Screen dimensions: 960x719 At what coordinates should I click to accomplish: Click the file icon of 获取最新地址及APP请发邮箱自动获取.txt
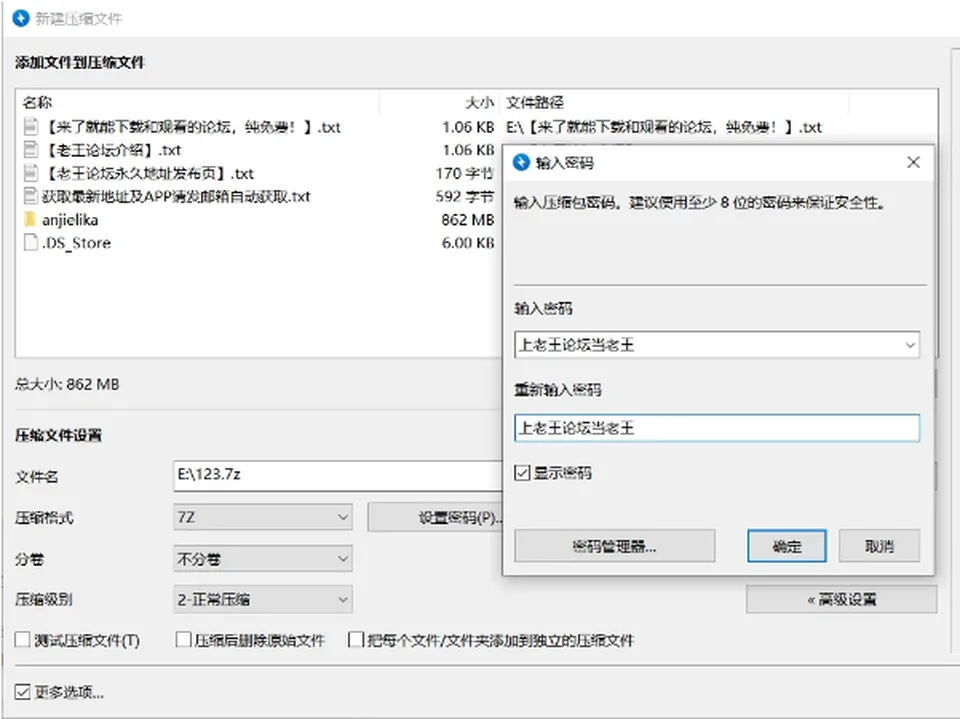(30, 197)
